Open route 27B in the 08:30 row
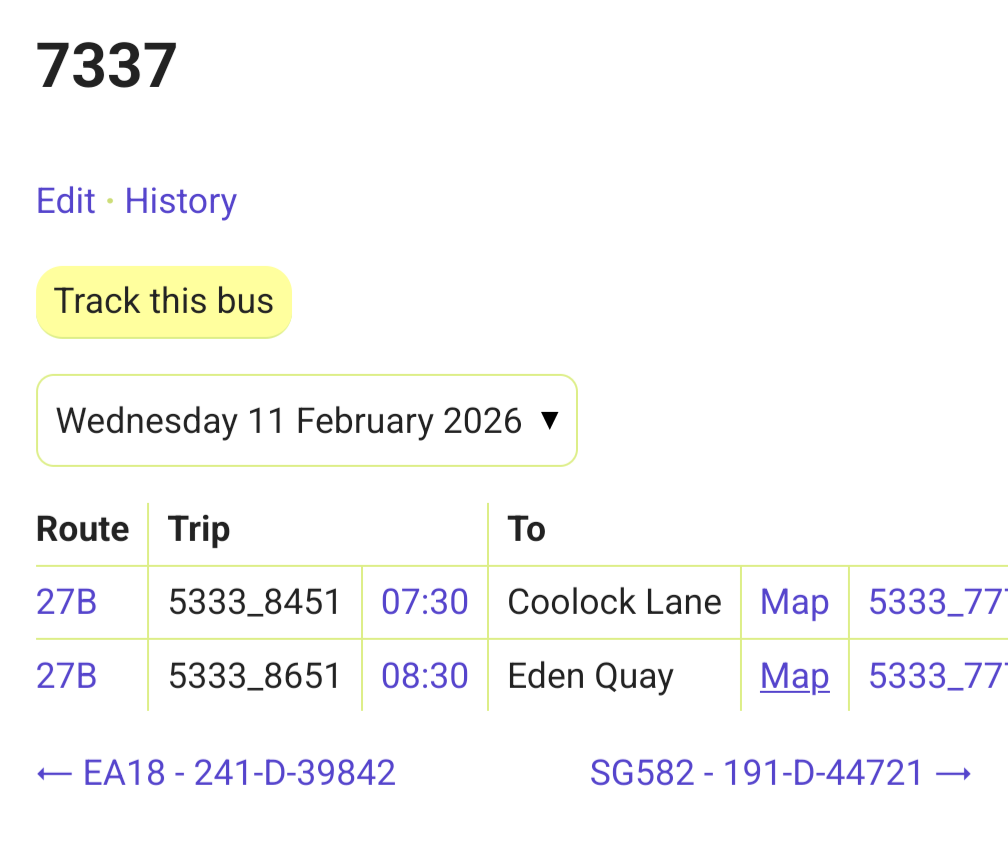 click(66, 676)
